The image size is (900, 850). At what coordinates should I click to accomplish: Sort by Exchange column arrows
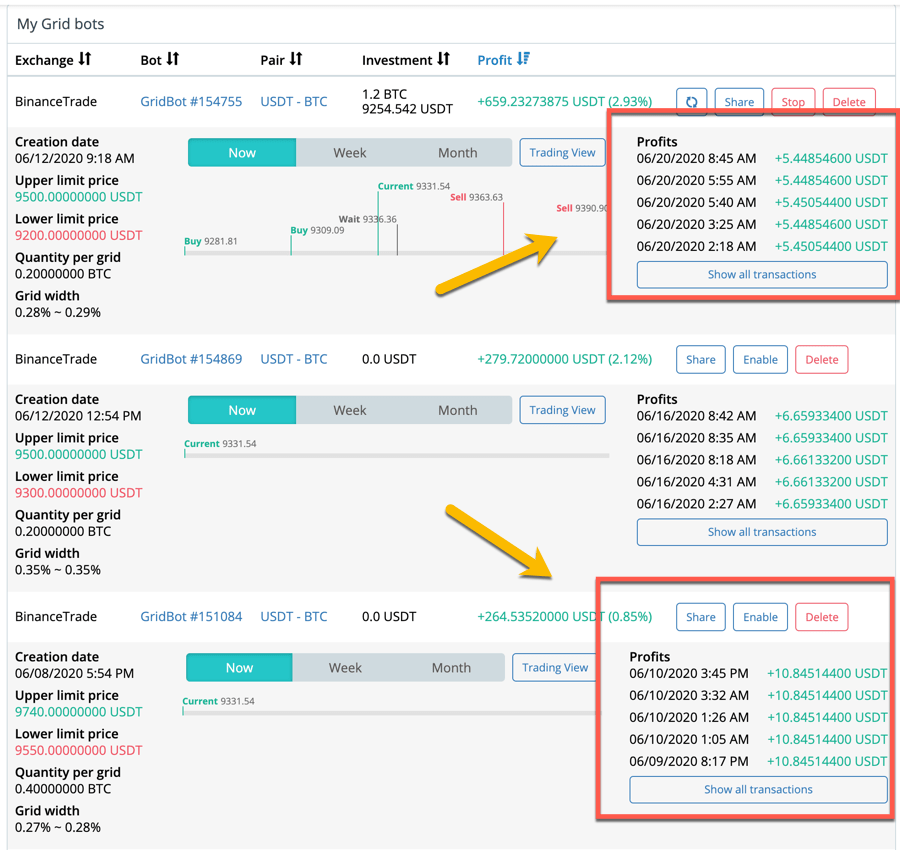(85, 60)
